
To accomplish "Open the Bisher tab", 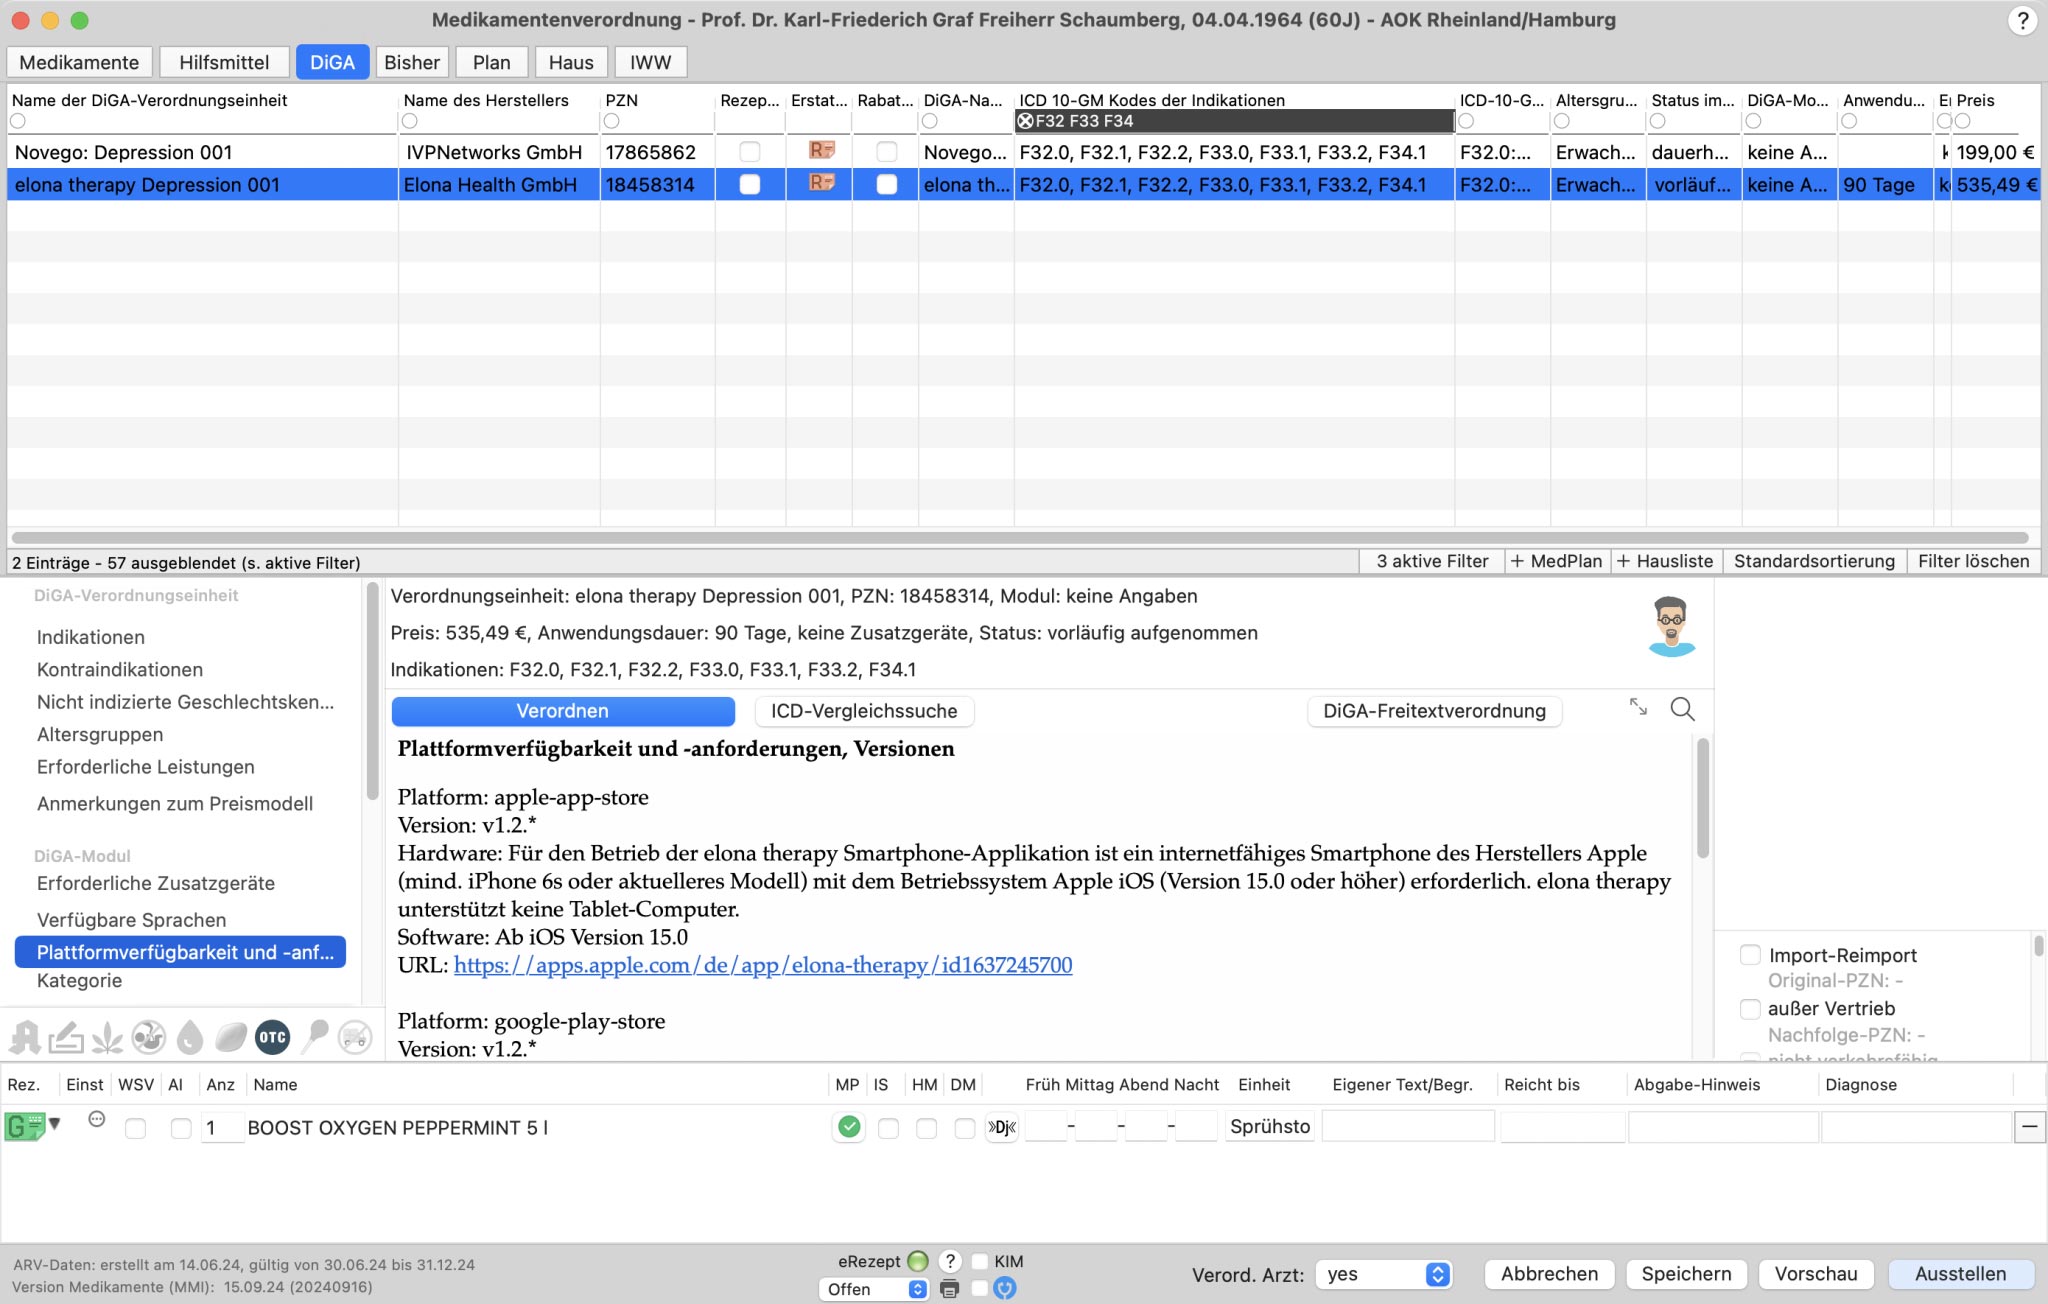I will tap(412, 62).
